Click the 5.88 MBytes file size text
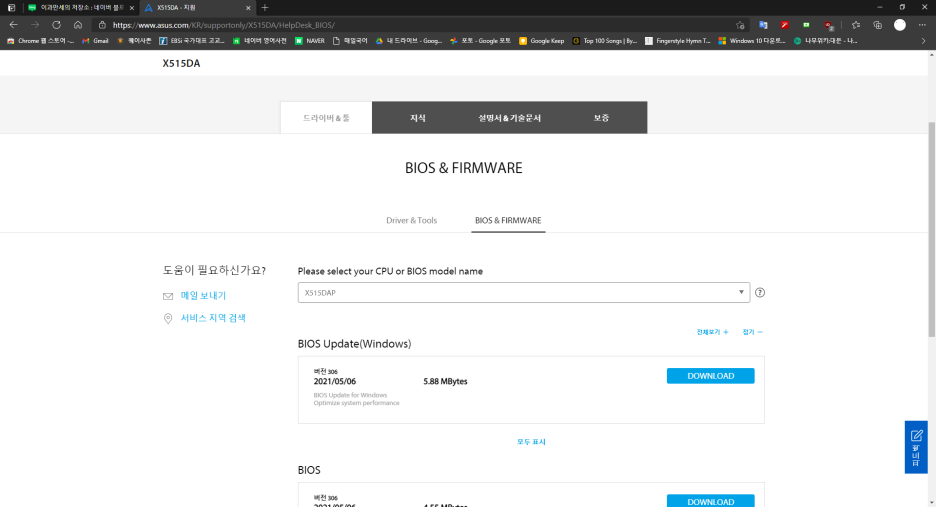This screenshot has height=507, width=936. pos(445,382)
